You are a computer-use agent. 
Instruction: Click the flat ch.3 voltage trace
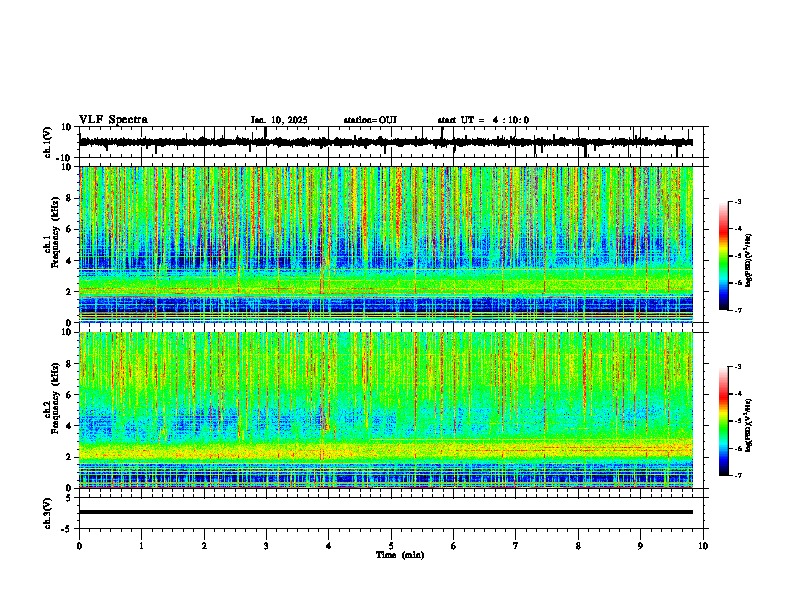point(386,512)
